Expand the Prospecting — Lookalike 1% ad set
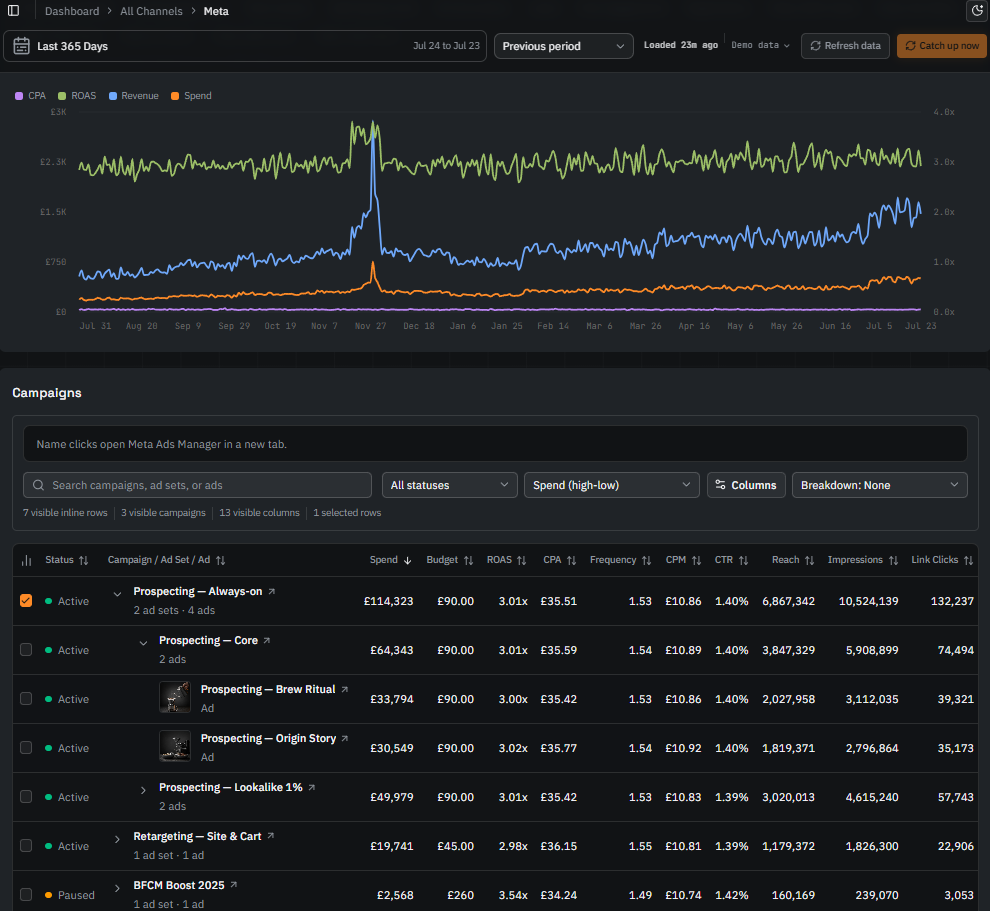990x911 pixels. (x=143, y=790)
